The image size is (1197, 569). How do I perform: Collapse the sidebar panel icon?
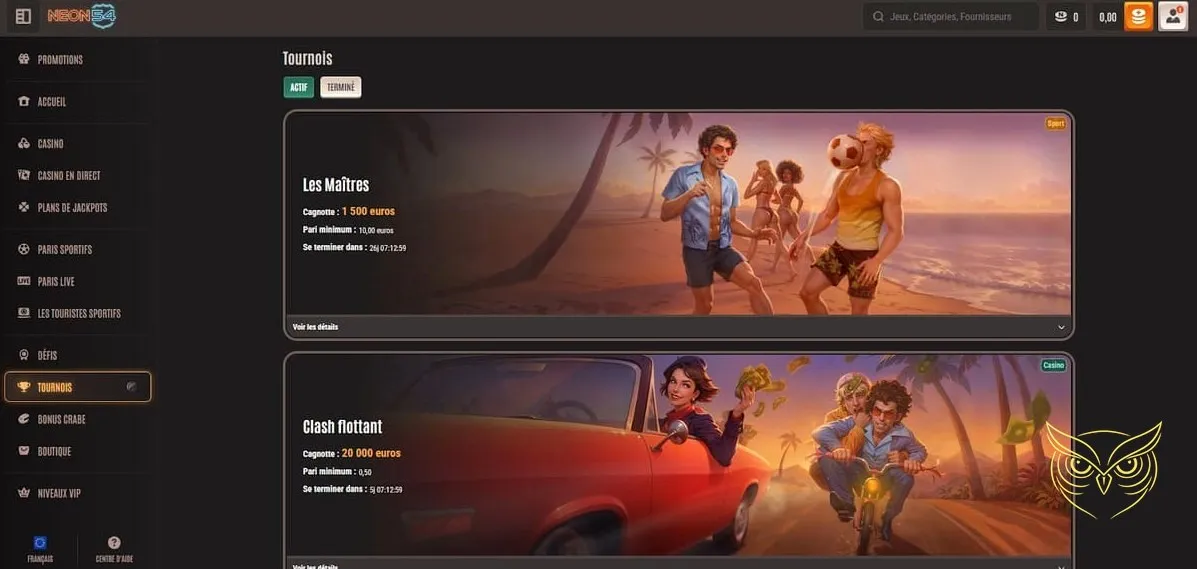(x=24, y=16)
